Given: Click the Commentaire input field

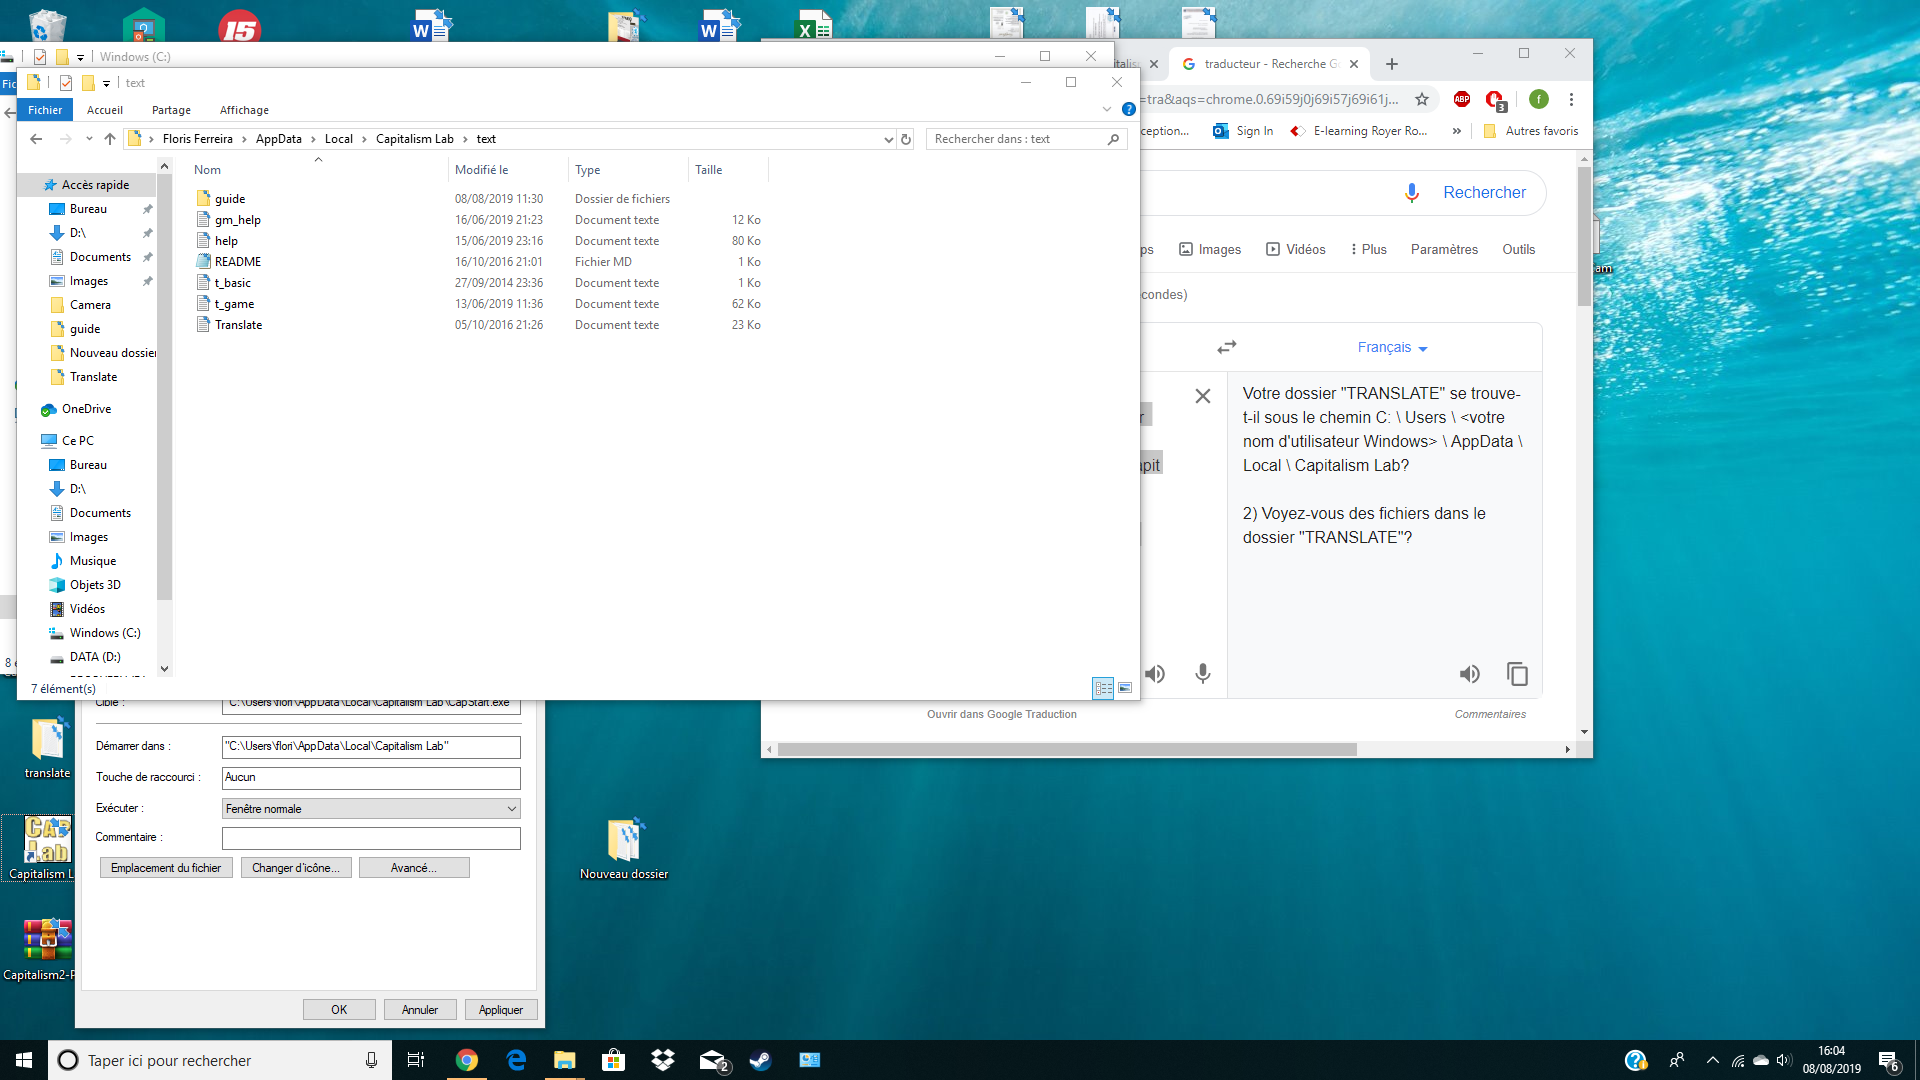Looking at the screenshot, I should (371, 838).
